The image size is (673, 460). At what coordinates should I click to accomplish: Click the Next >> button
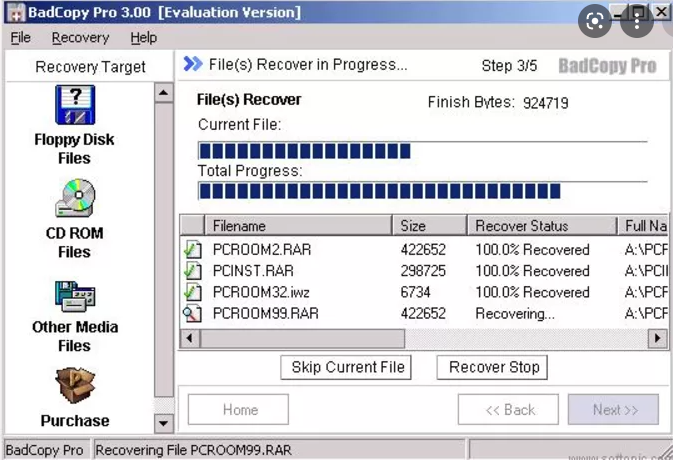point(613,409)
